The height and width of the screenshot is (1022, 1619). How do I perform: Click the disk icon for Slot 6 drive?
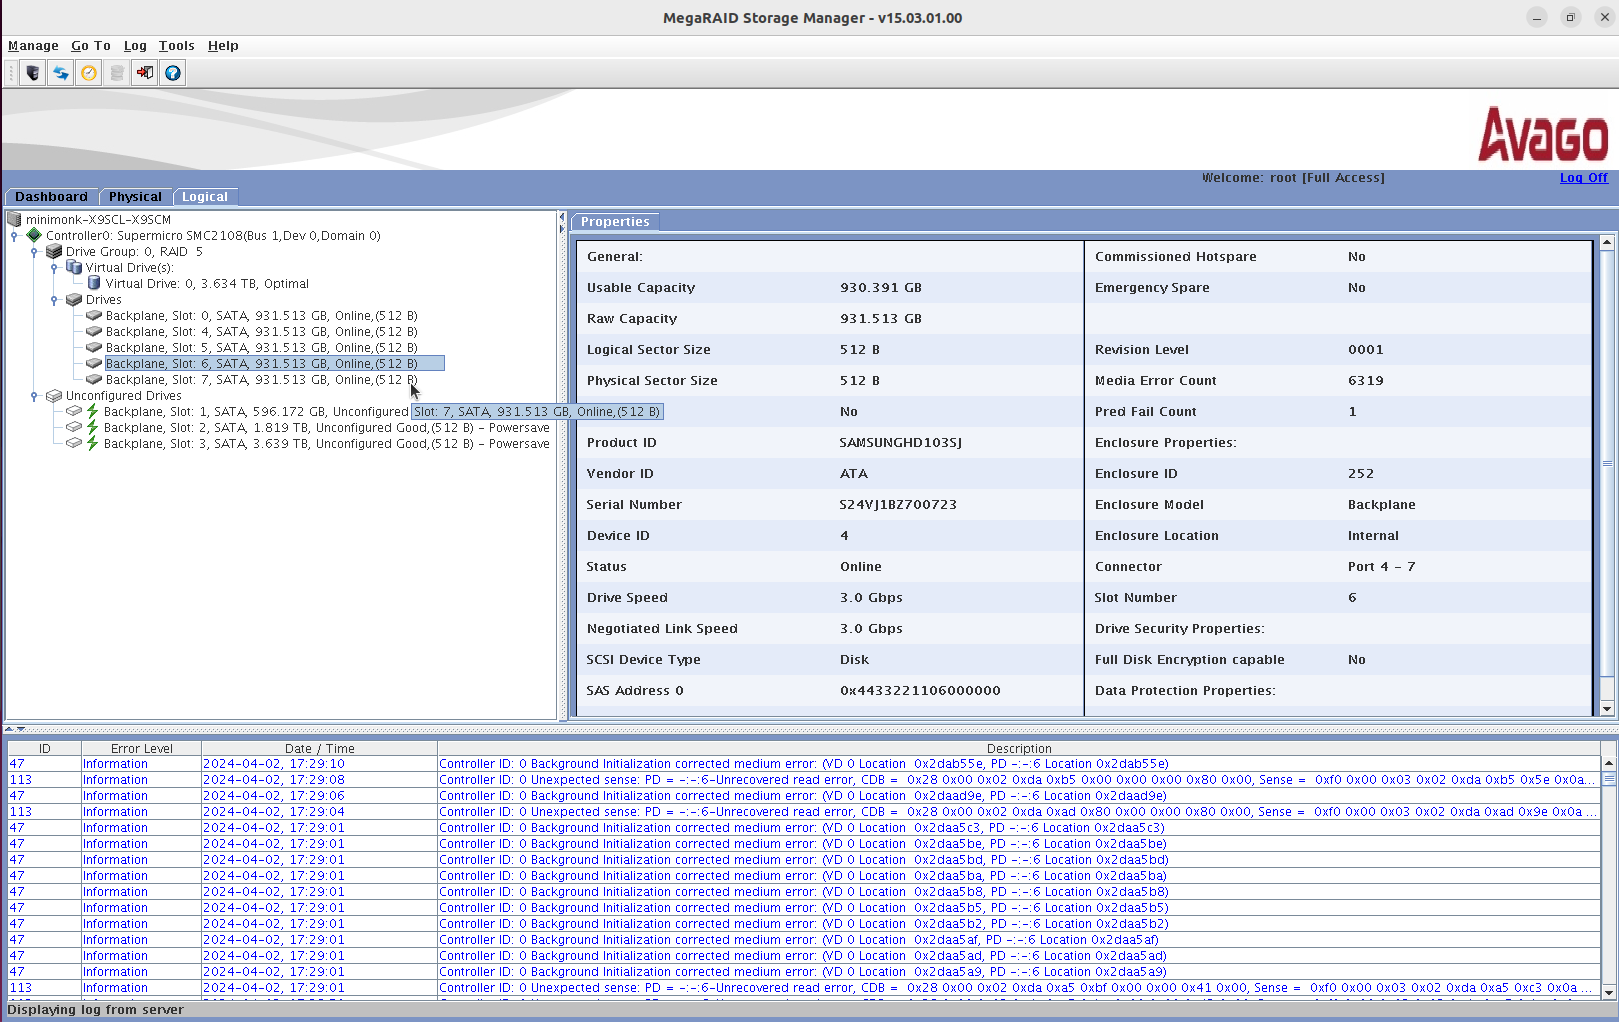click(94, 363)
